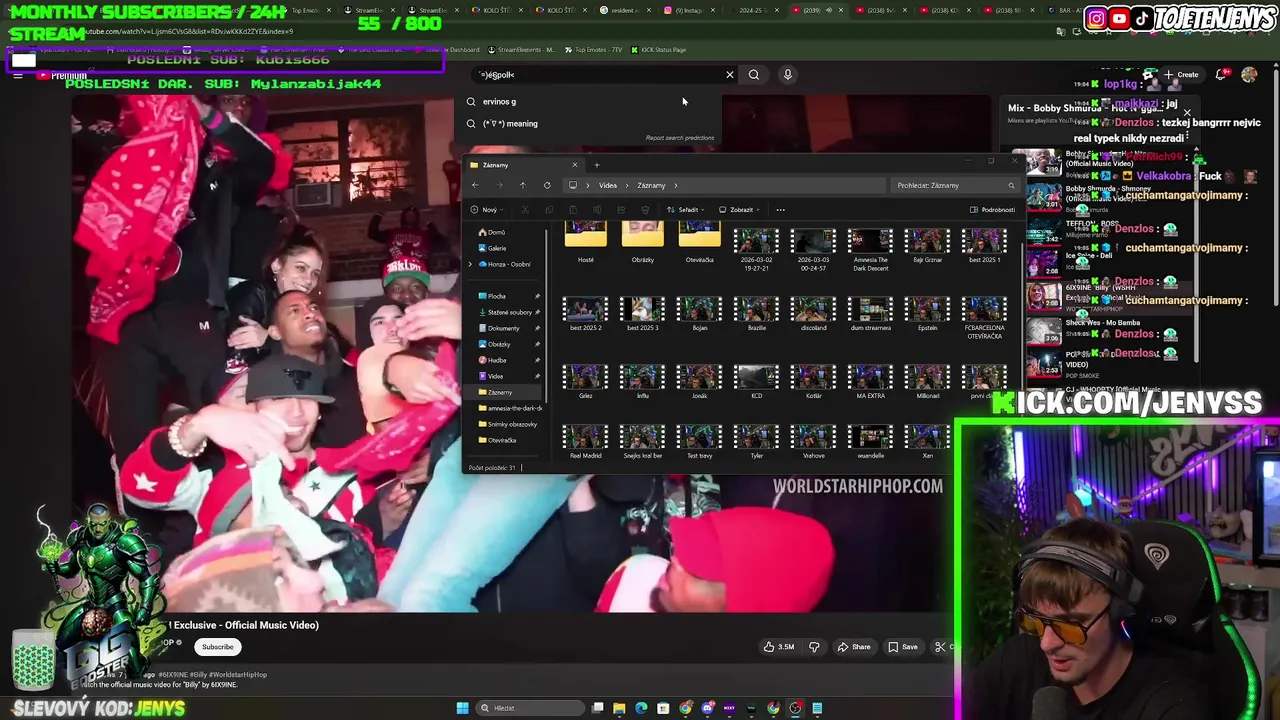Switch to OBS Studio on the taskbar
Viewport: 1280px width, 720px height.
tap(795, 708)
